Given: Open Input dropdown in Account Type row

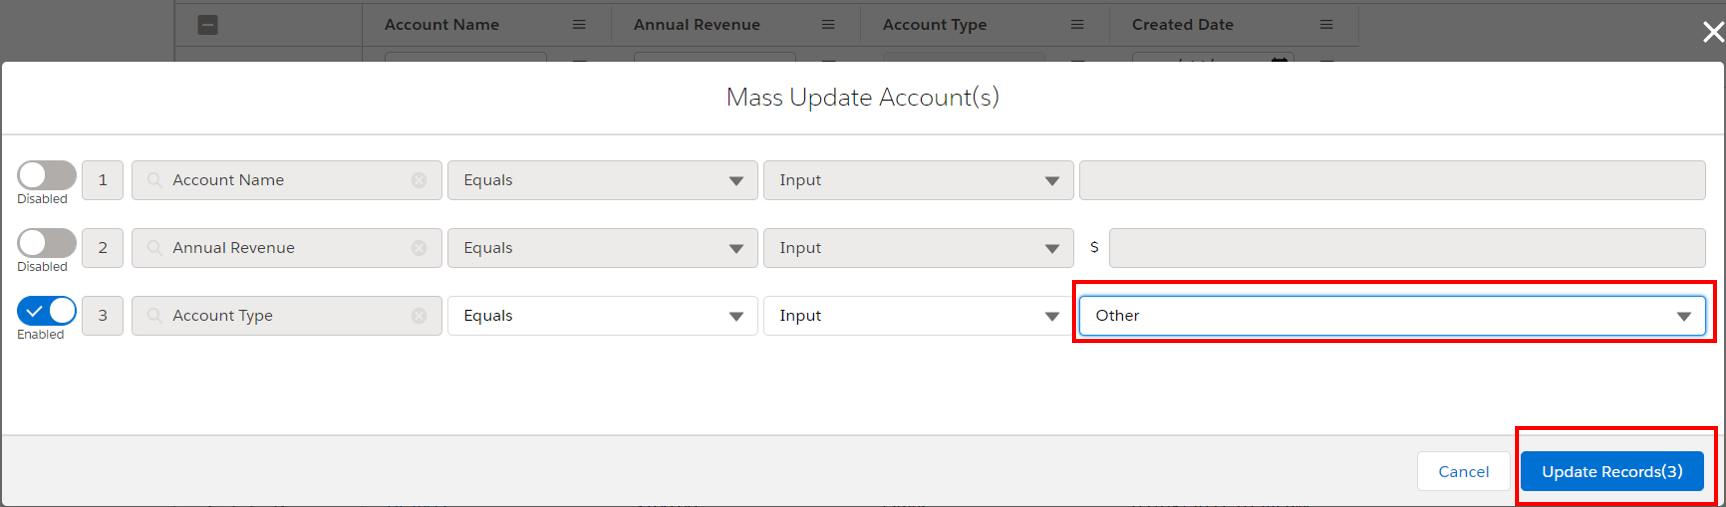Looking at the screenshot, I should [918, 316].
